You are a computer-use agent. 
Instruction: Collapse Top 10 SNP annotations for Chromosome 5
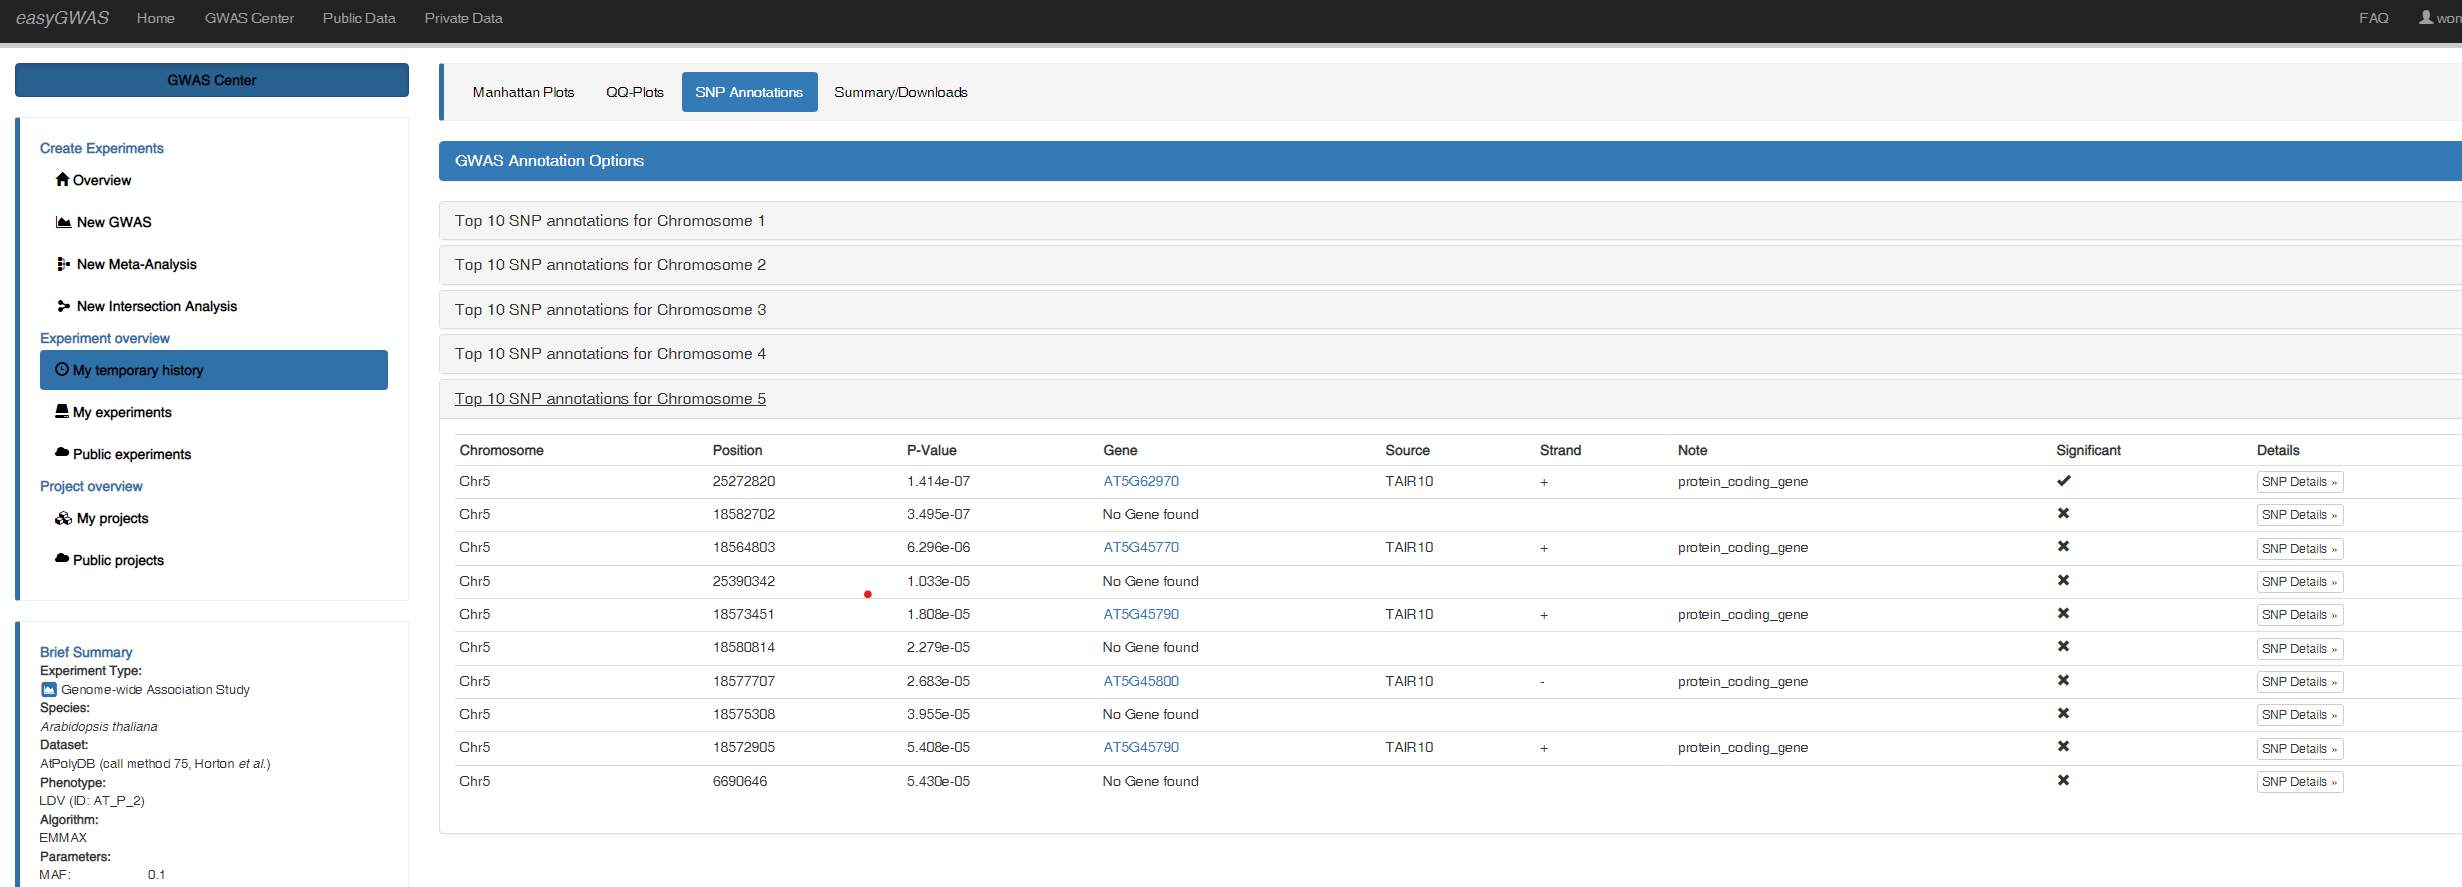[x=610, y=399]
